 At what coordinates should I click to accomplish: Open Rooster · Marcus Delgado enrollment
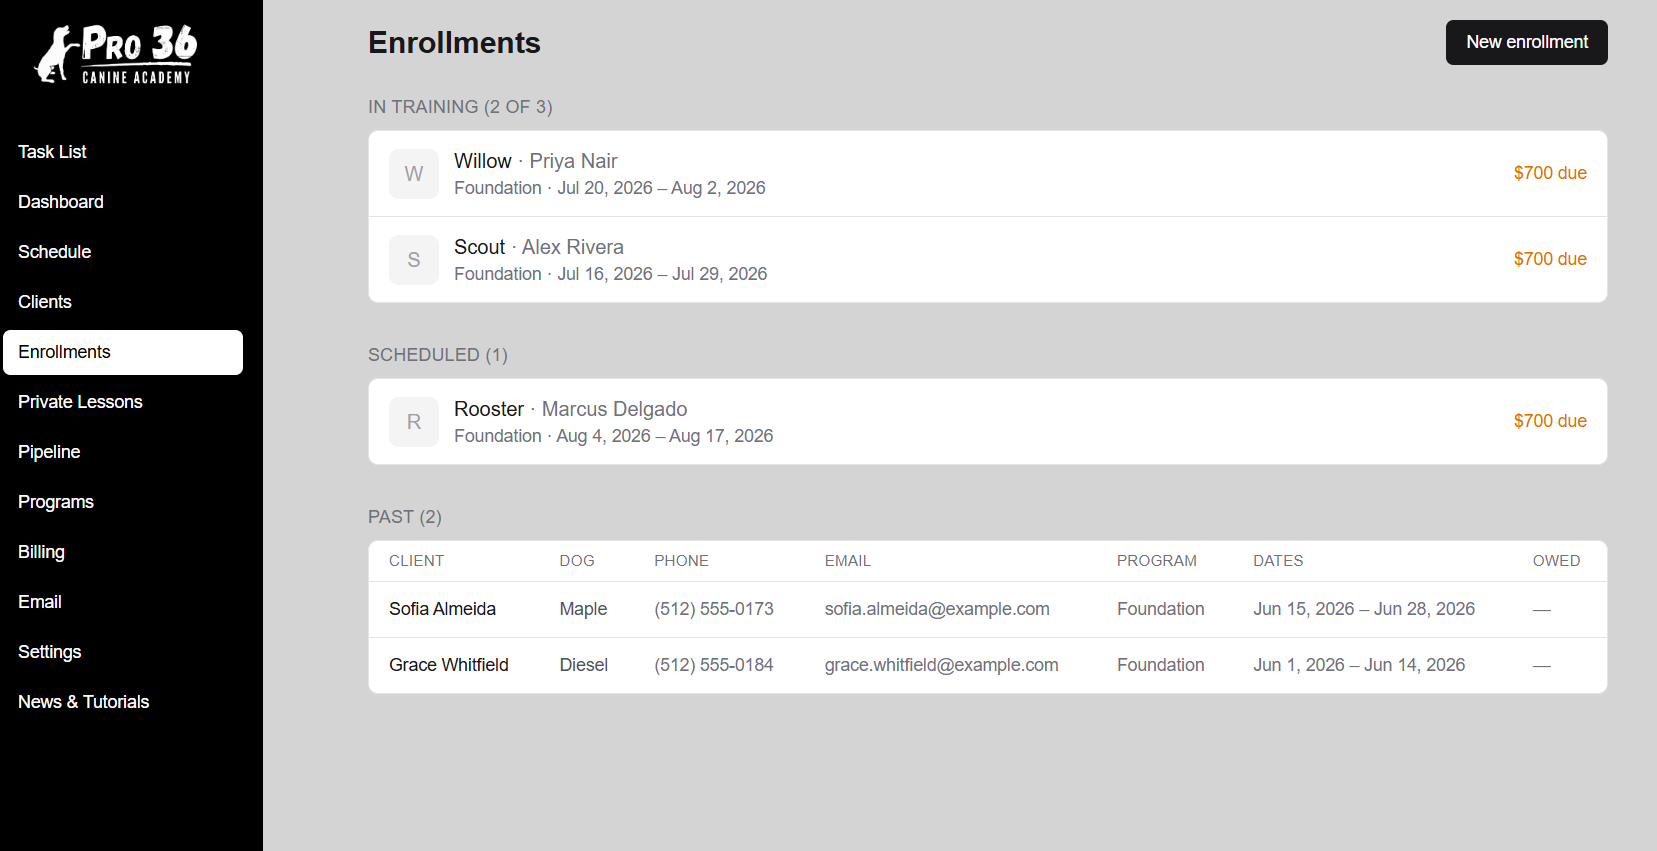(x=988, y=422)
